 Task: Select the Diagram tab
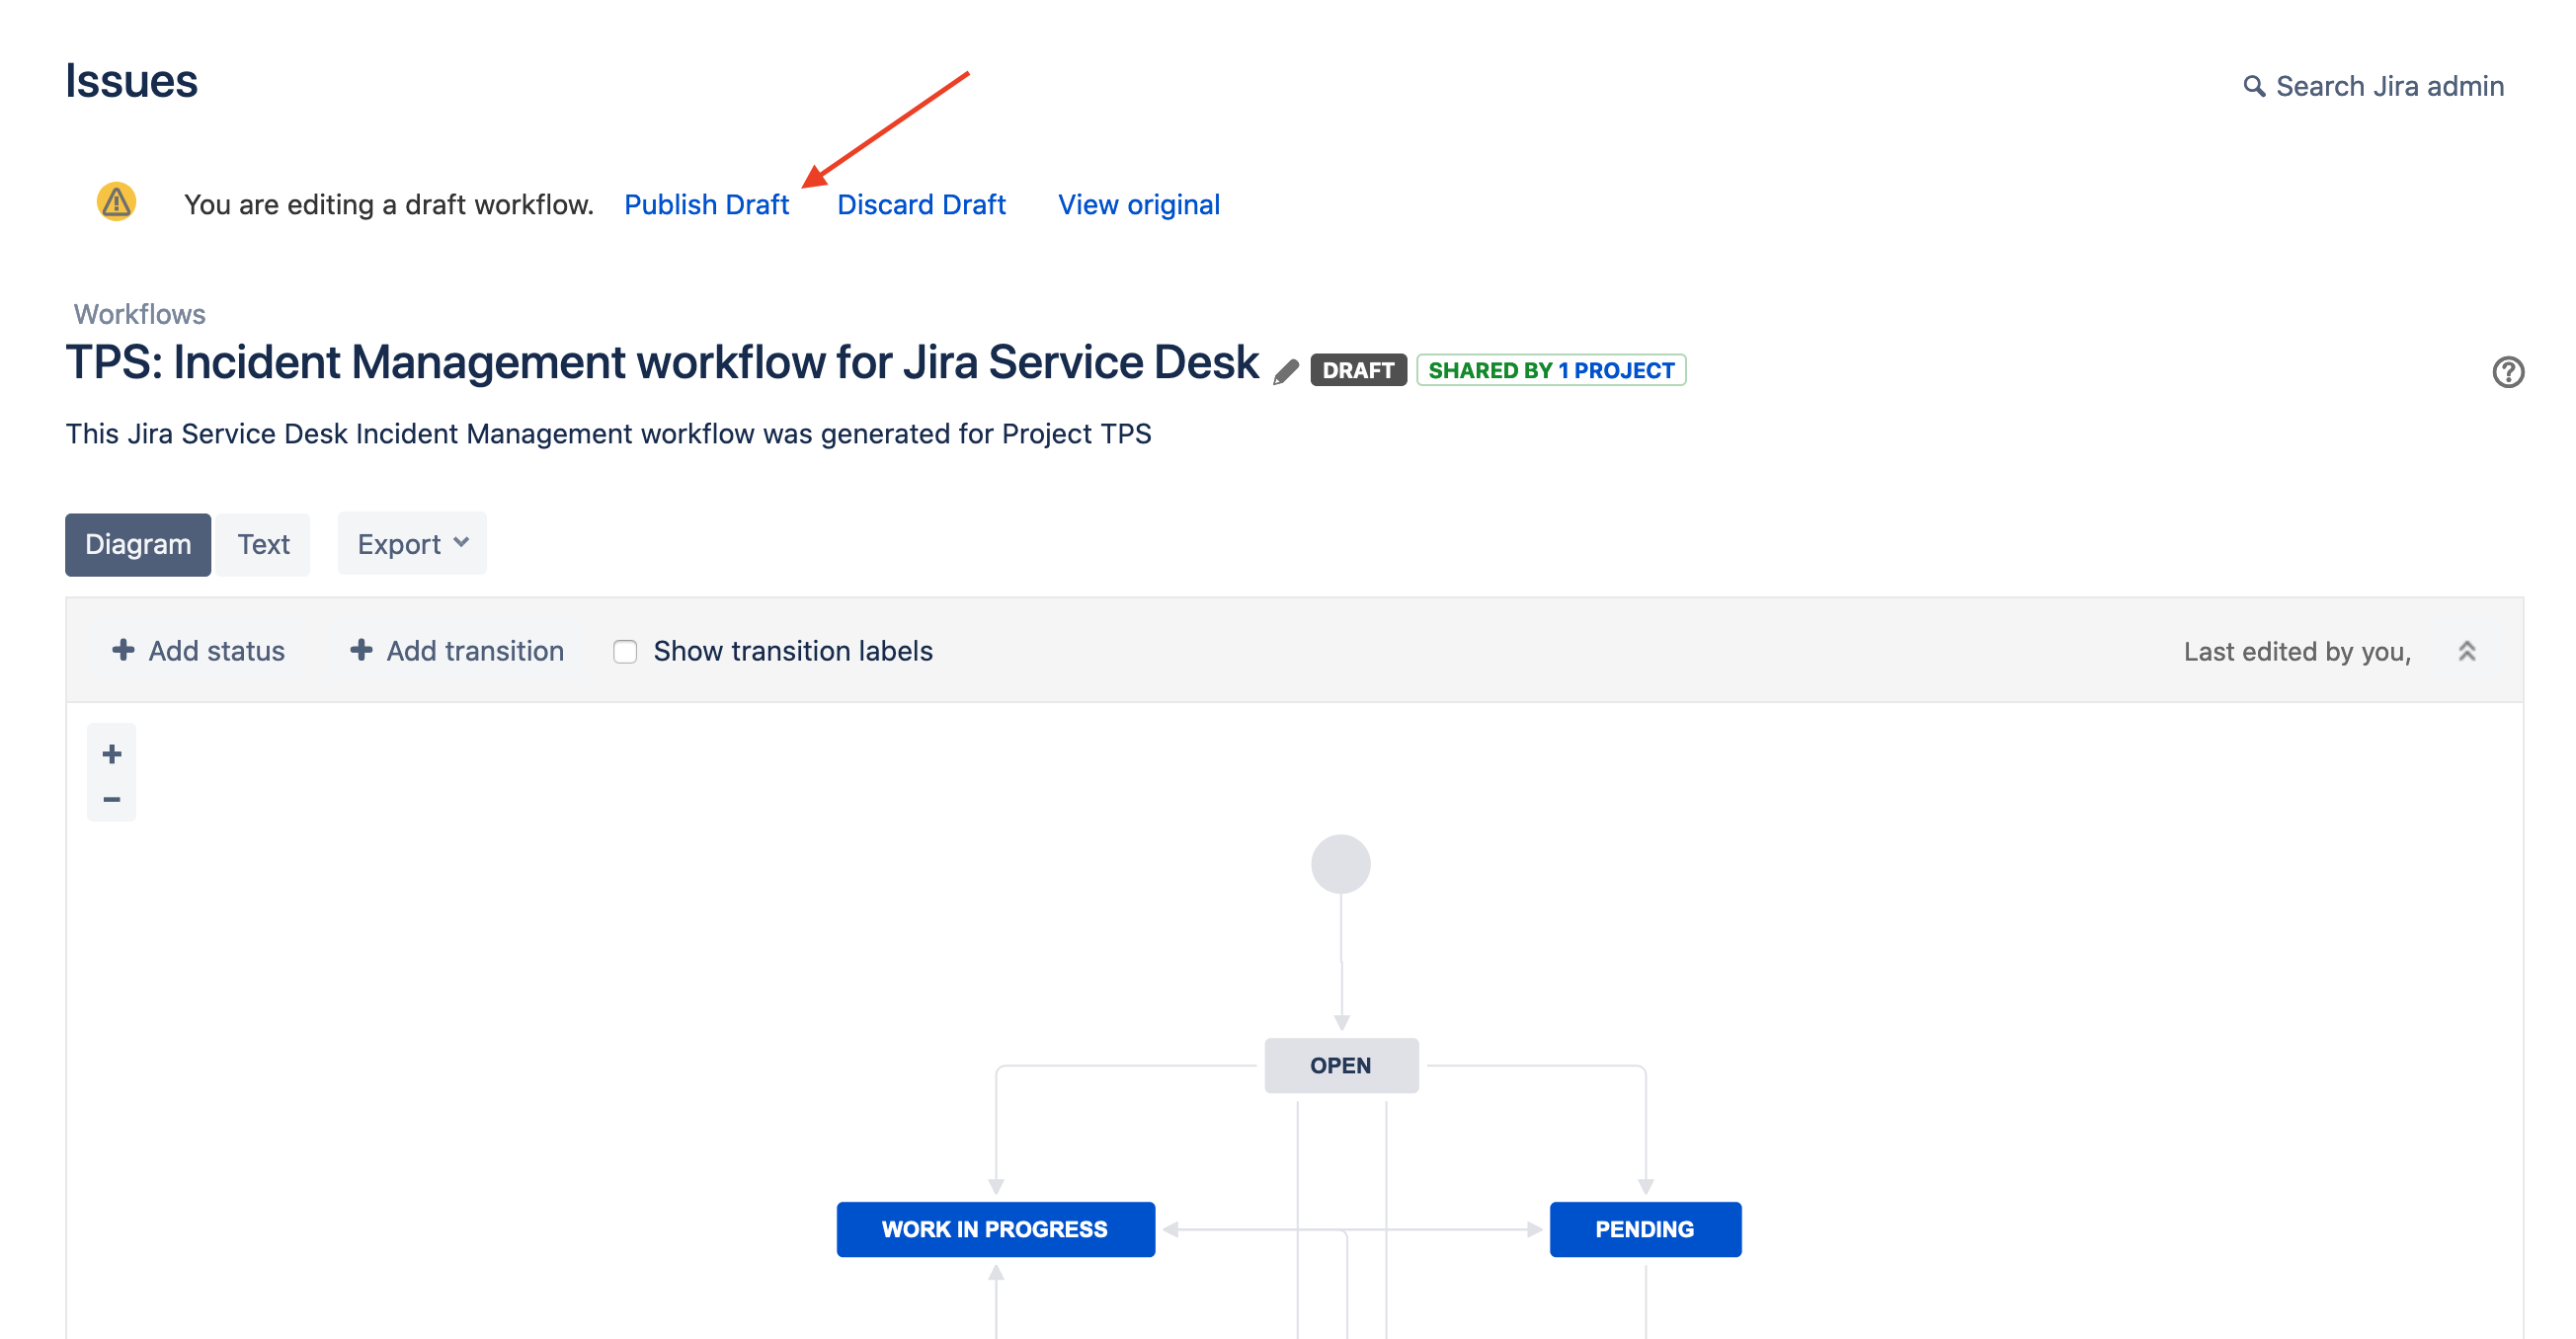(x=138, y=544)
